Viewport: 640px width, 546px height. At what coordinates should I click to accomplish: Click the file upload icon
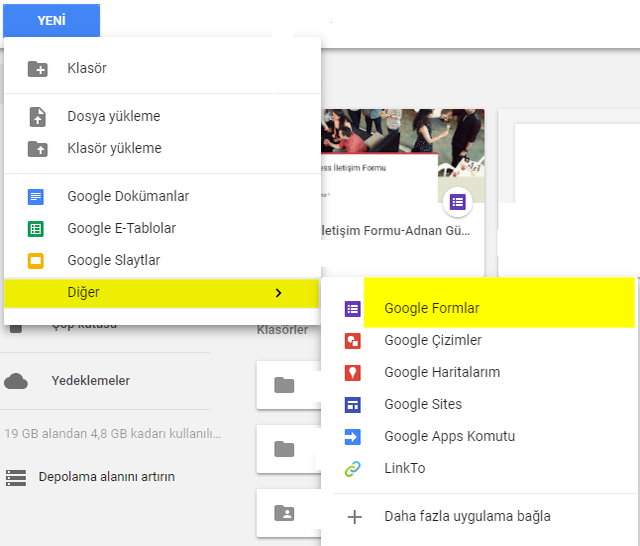[x=38, y=117]
